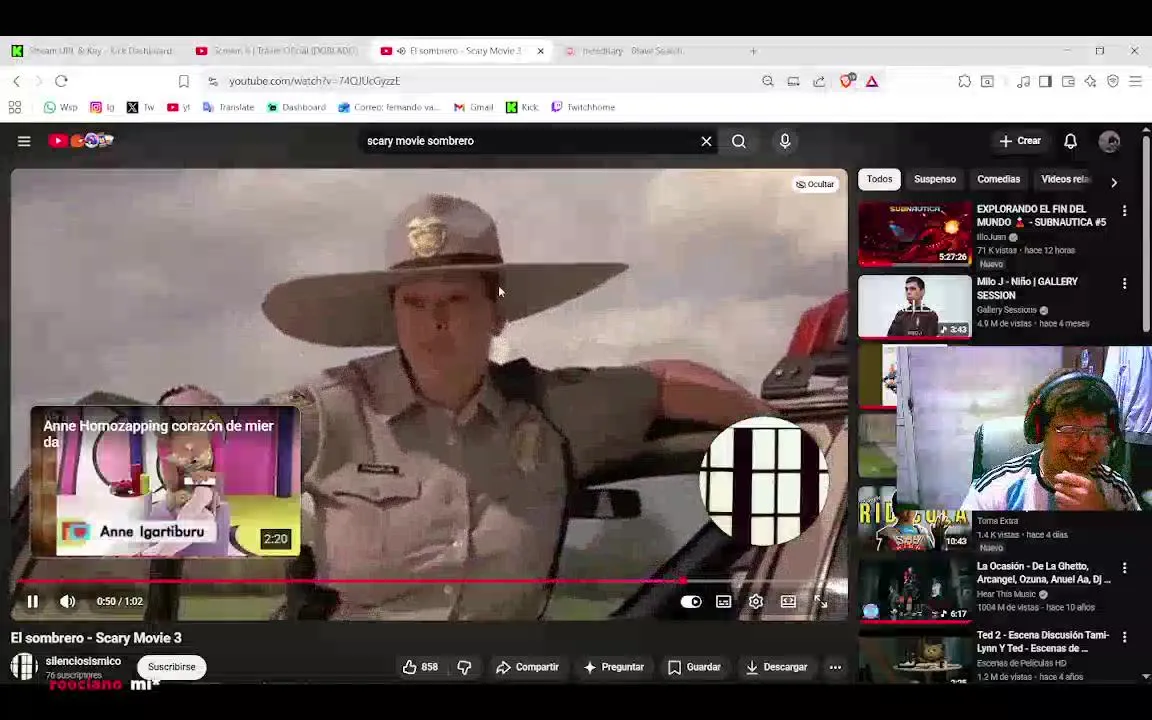Open browser extensions puzzle icon
Screen dimensions: 1152x720
click(x=964, y=81)
